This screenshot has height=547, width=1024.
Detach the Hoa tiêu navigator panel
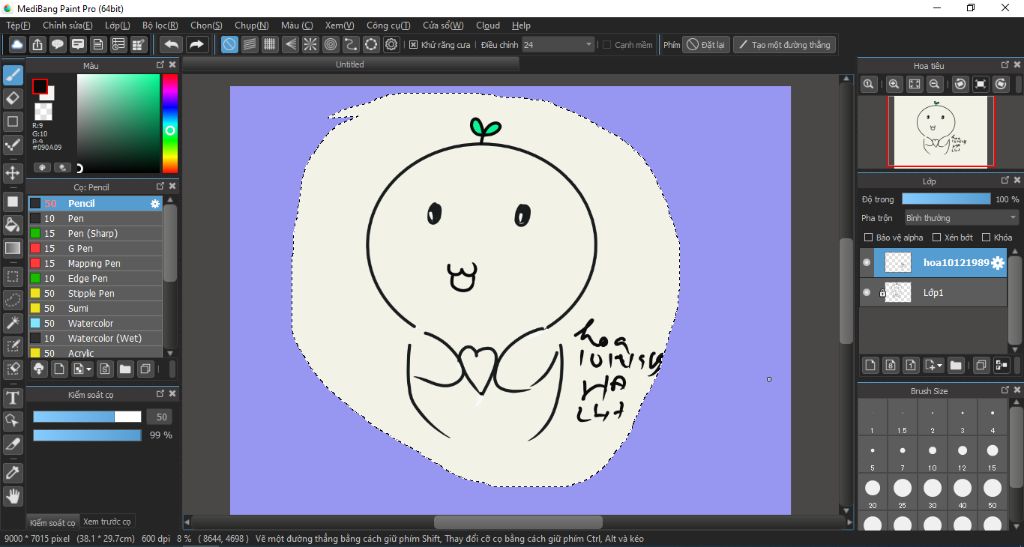[1005, 65]
